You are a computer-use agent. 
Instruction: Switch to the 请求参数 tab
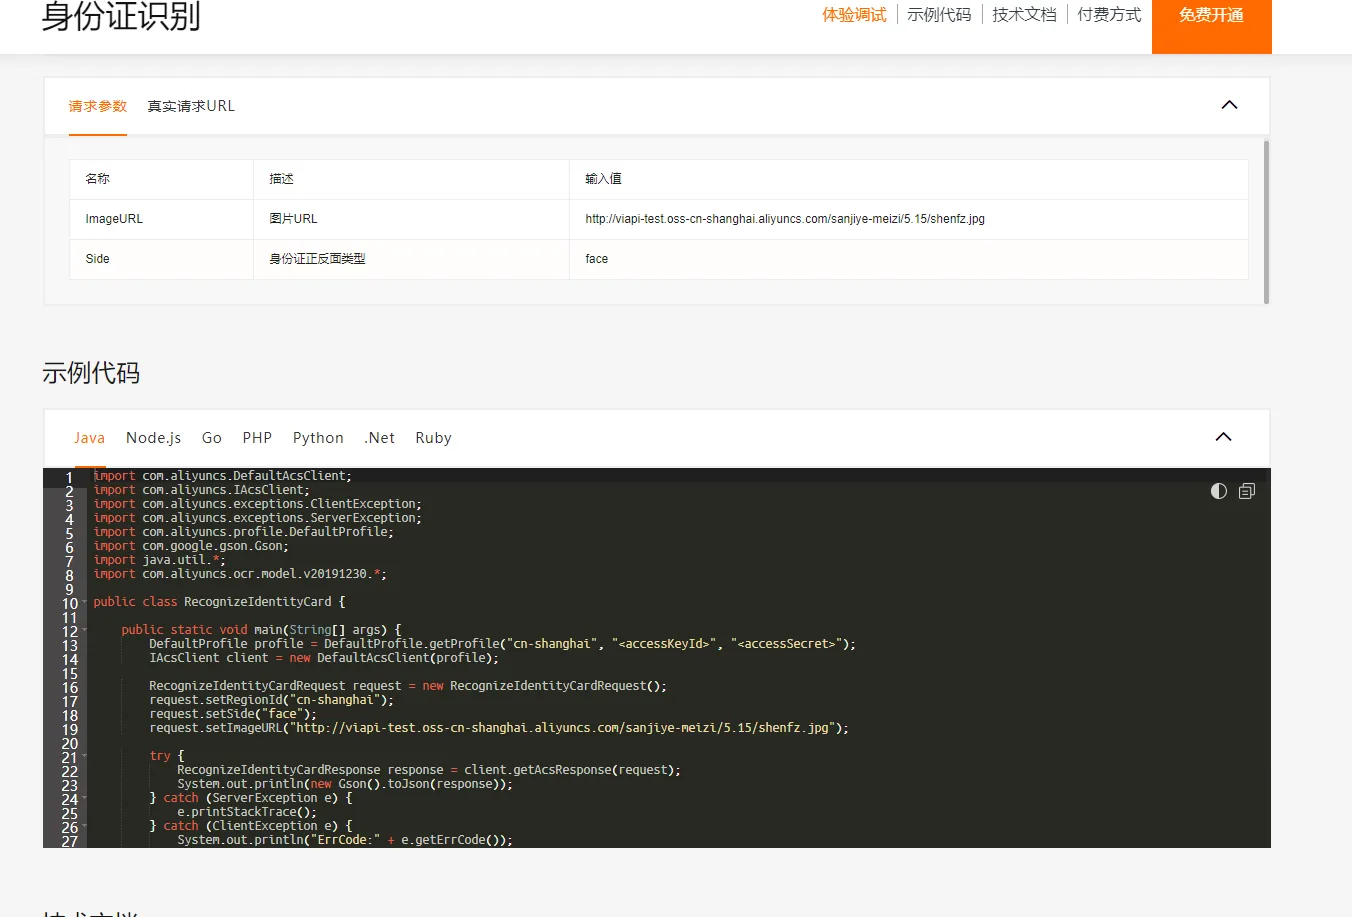point(98,106)
